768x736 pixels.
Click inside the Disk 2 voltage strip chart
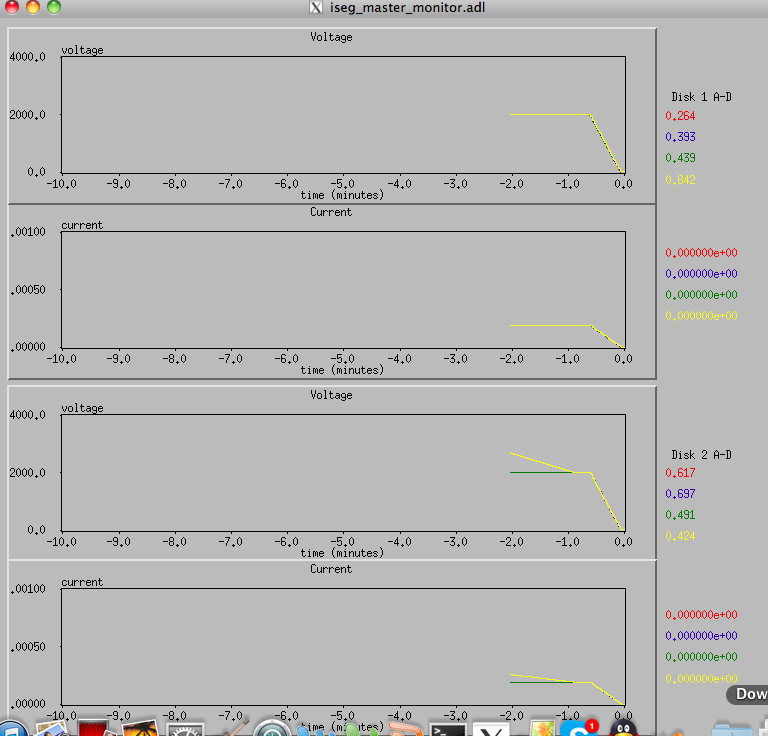tap(343, 473)
